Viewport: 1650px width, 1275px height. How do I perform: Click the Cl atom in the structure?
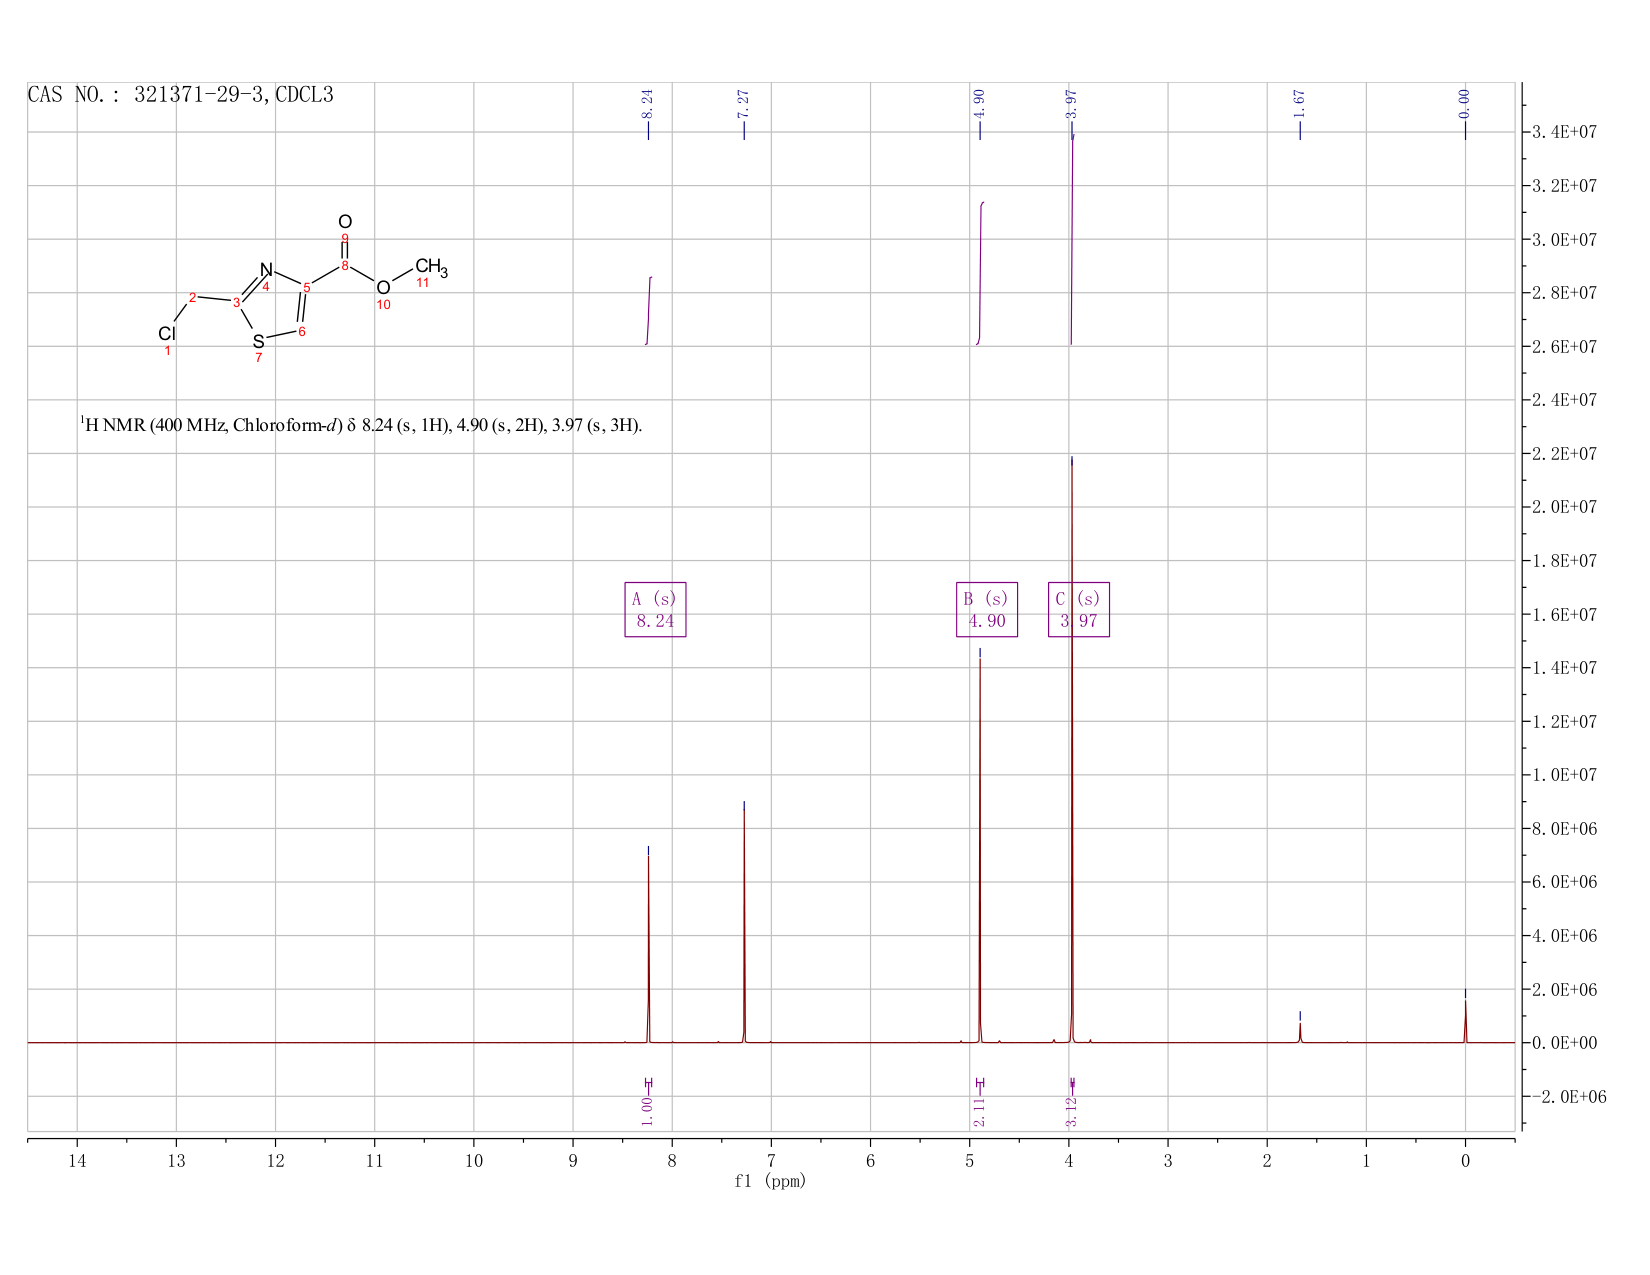click(167, 333)
